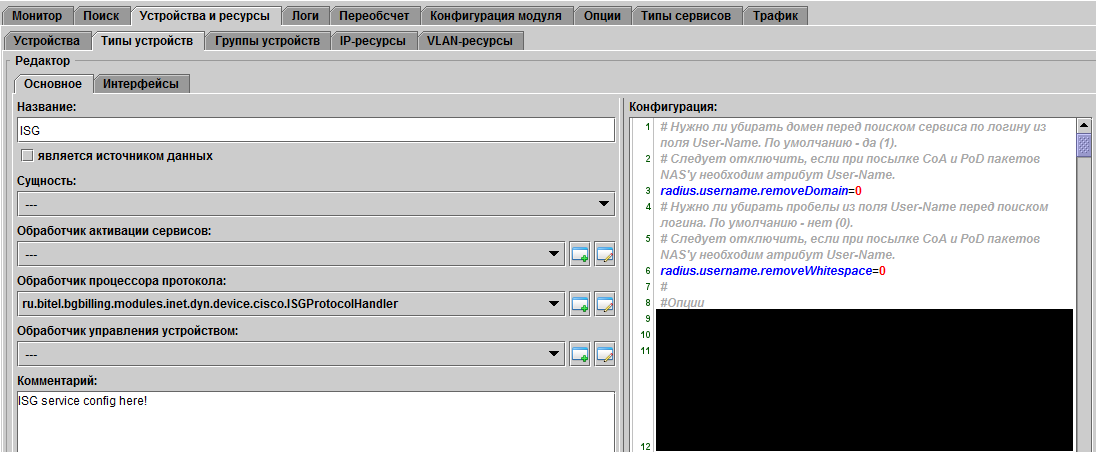
Task: Click into the Комментарий text area
Action: pyautogui.click(x=316, y=421)
